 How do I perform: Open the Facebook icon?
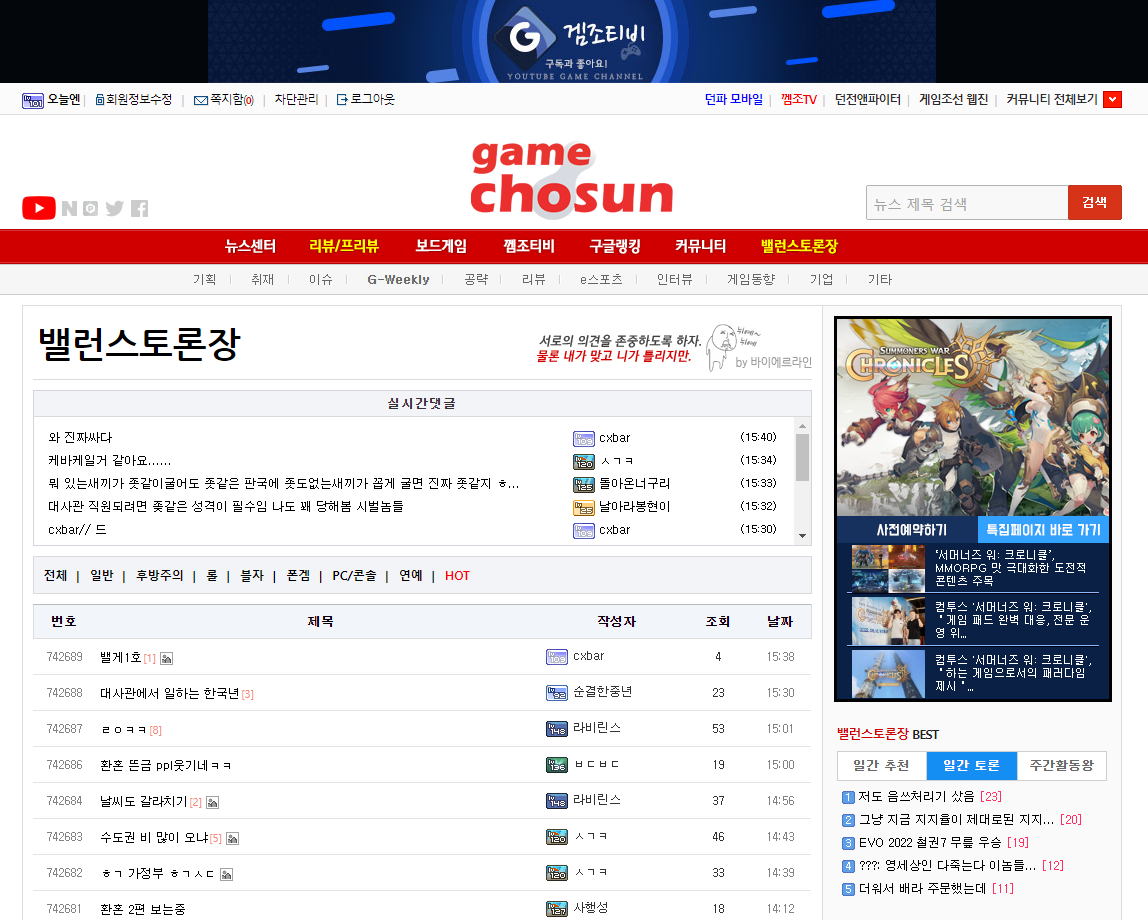pos(139,208)
